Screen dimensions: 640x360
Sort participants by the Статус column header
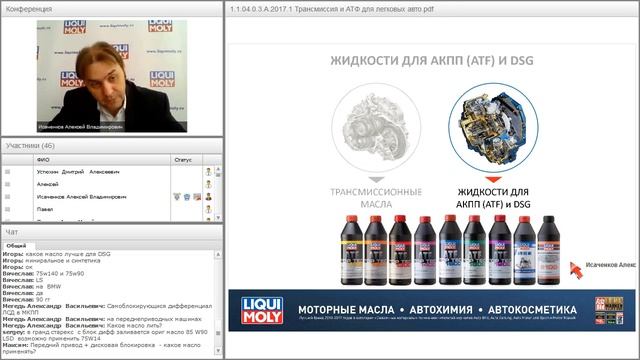click(186, 160)
